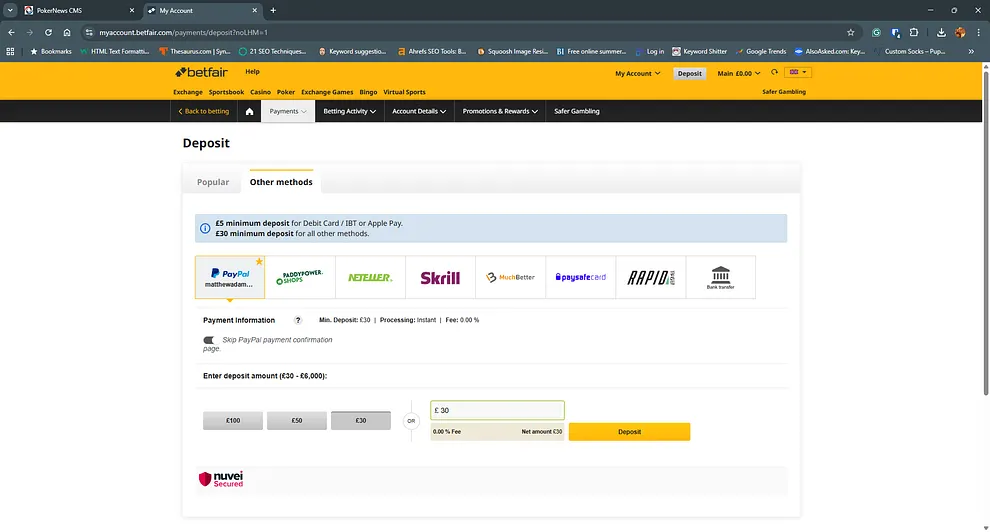
Task: Click the deposit amount input field
Action: (498, 410)
